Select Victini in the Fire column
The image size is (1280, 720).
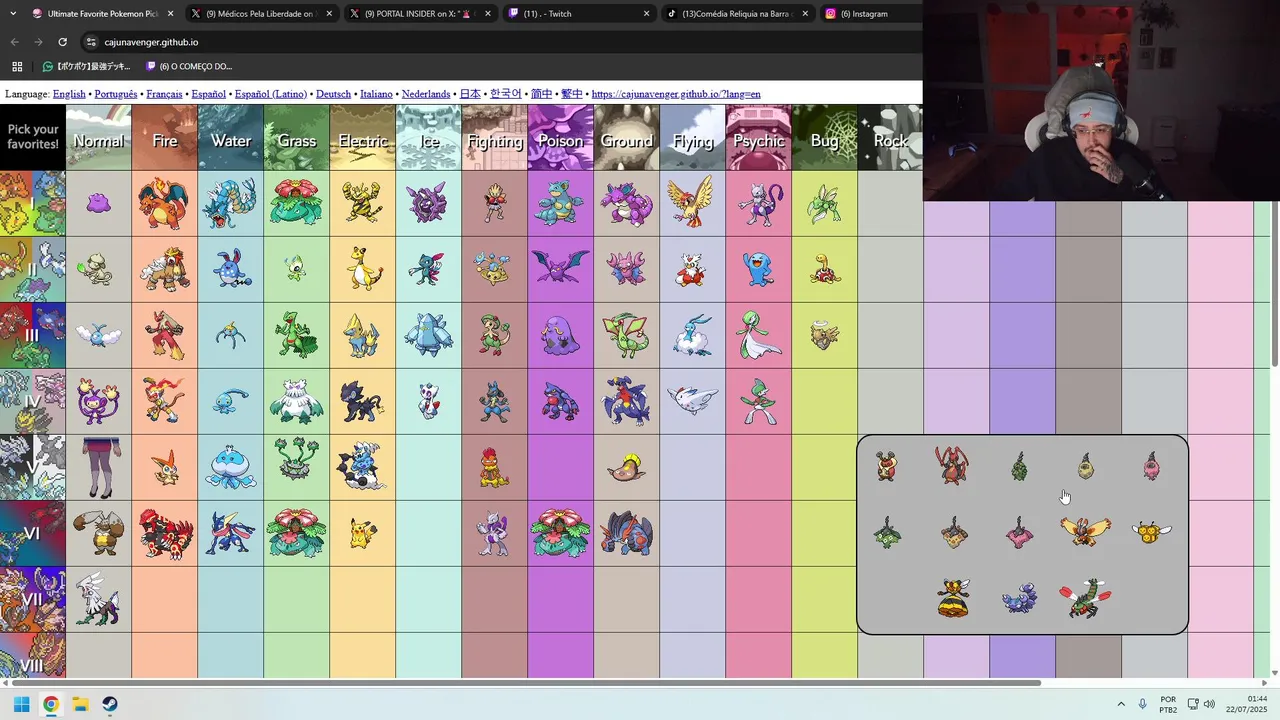click(165, 467)
